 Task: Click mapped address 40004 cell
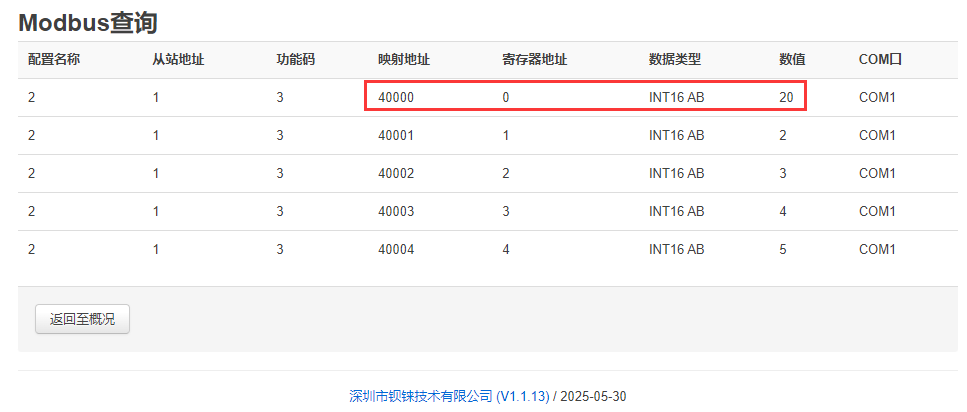[x=396, y=250]
